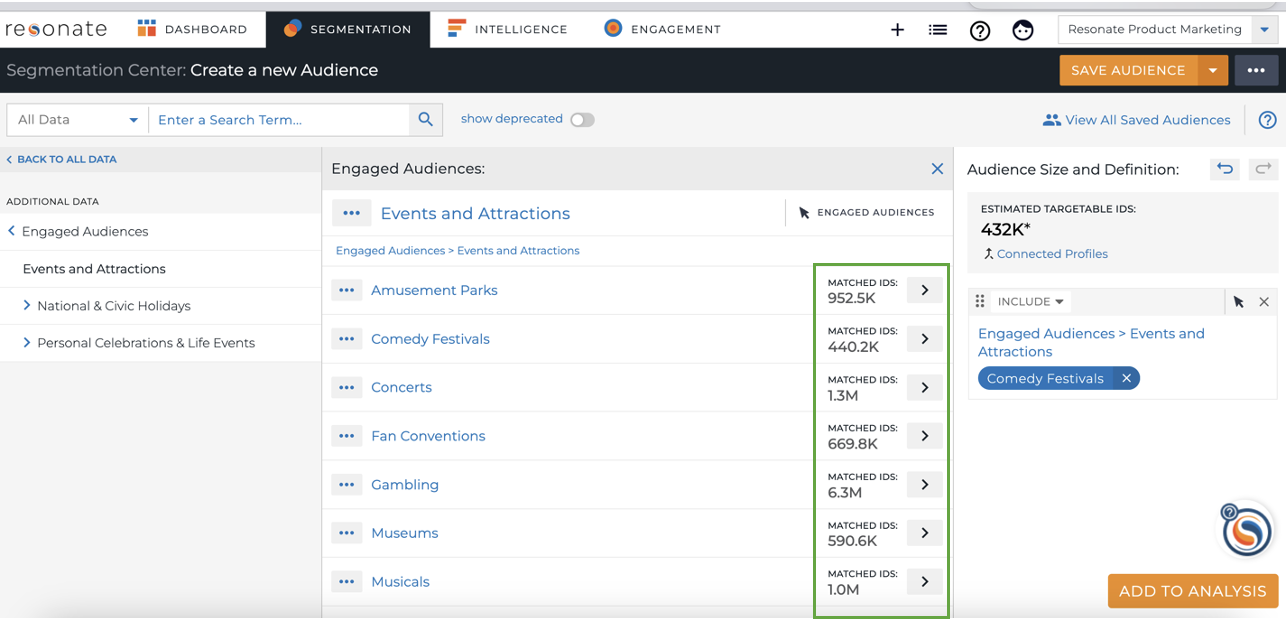
Task: Open the INCLUDE dropdown
Action: coord(1031,301)
